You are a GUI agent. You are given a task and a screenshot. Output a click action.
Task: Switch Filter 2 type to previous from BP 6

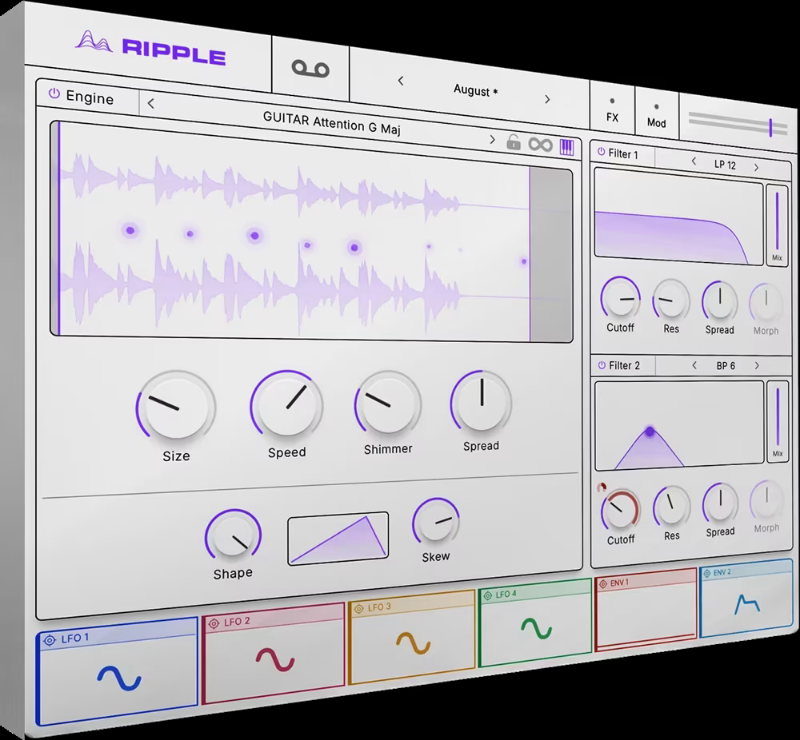(694, 365)
